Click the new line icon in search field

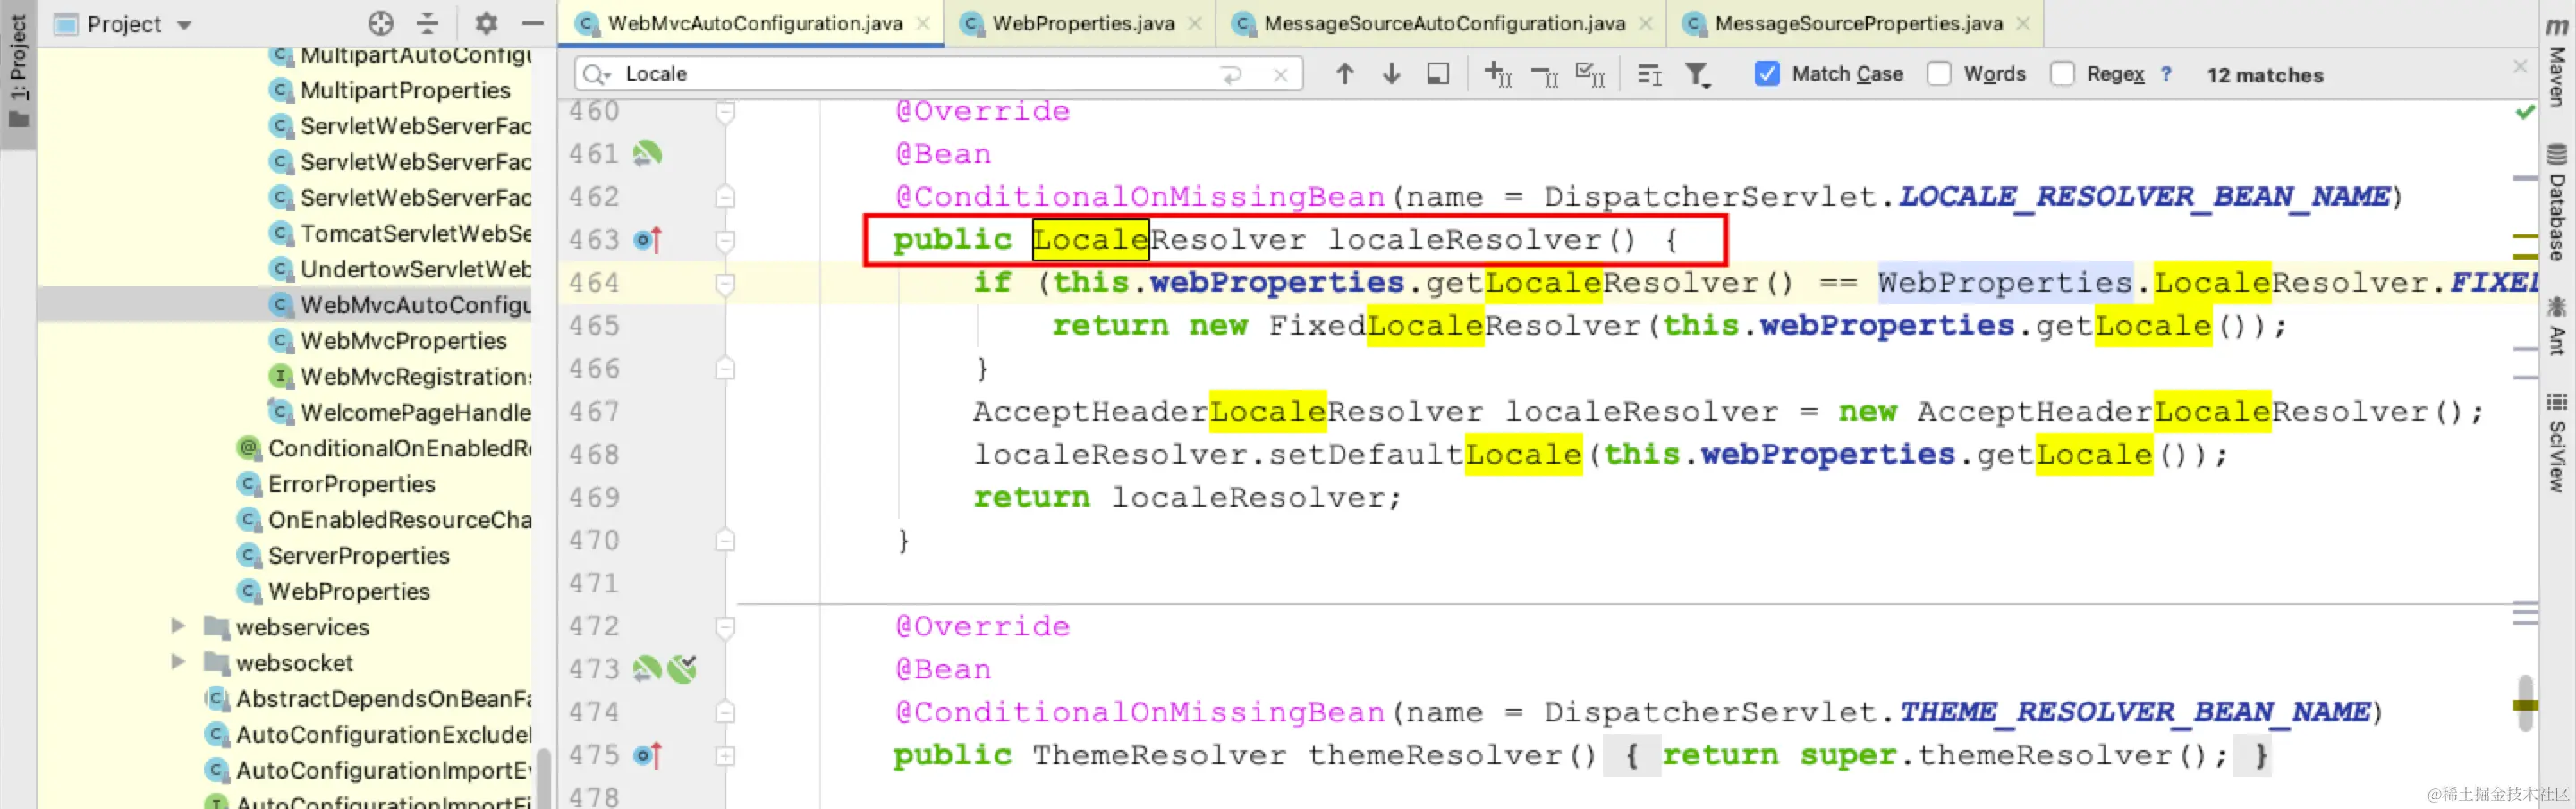click(1231, 74)
